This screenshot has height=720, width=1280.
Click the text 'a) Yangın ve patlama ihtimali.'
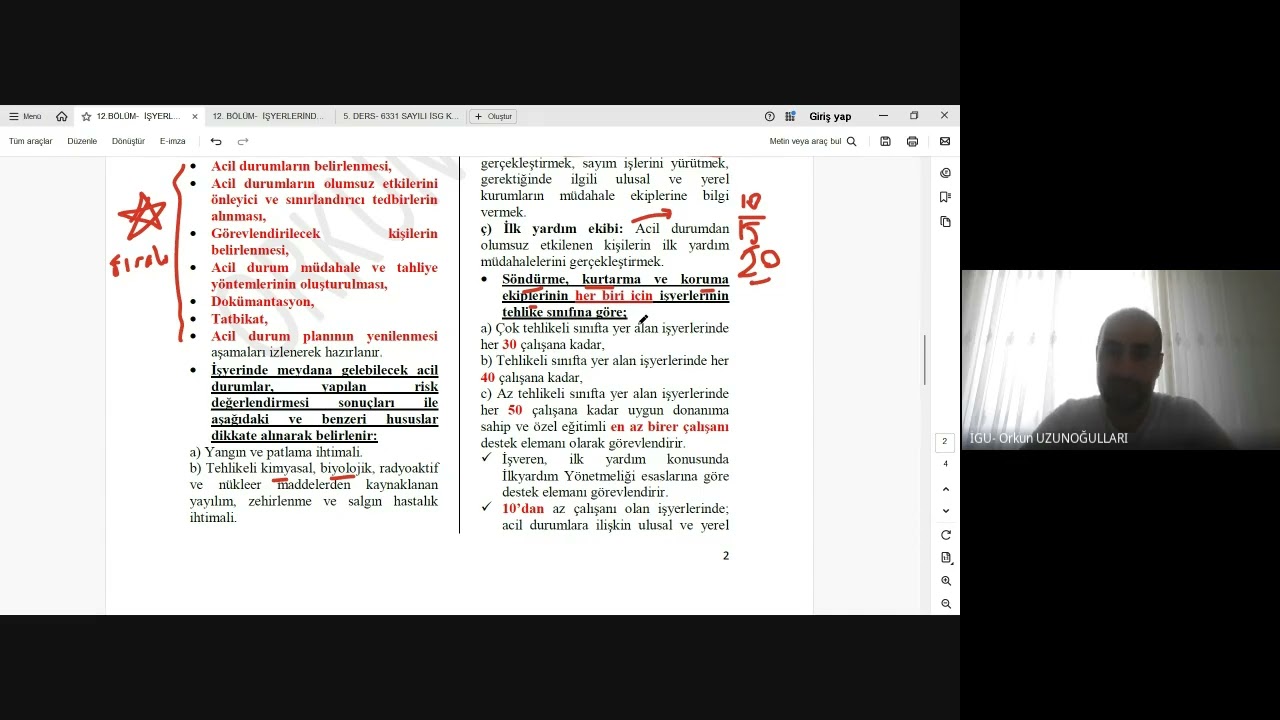(x=276, y=452)
